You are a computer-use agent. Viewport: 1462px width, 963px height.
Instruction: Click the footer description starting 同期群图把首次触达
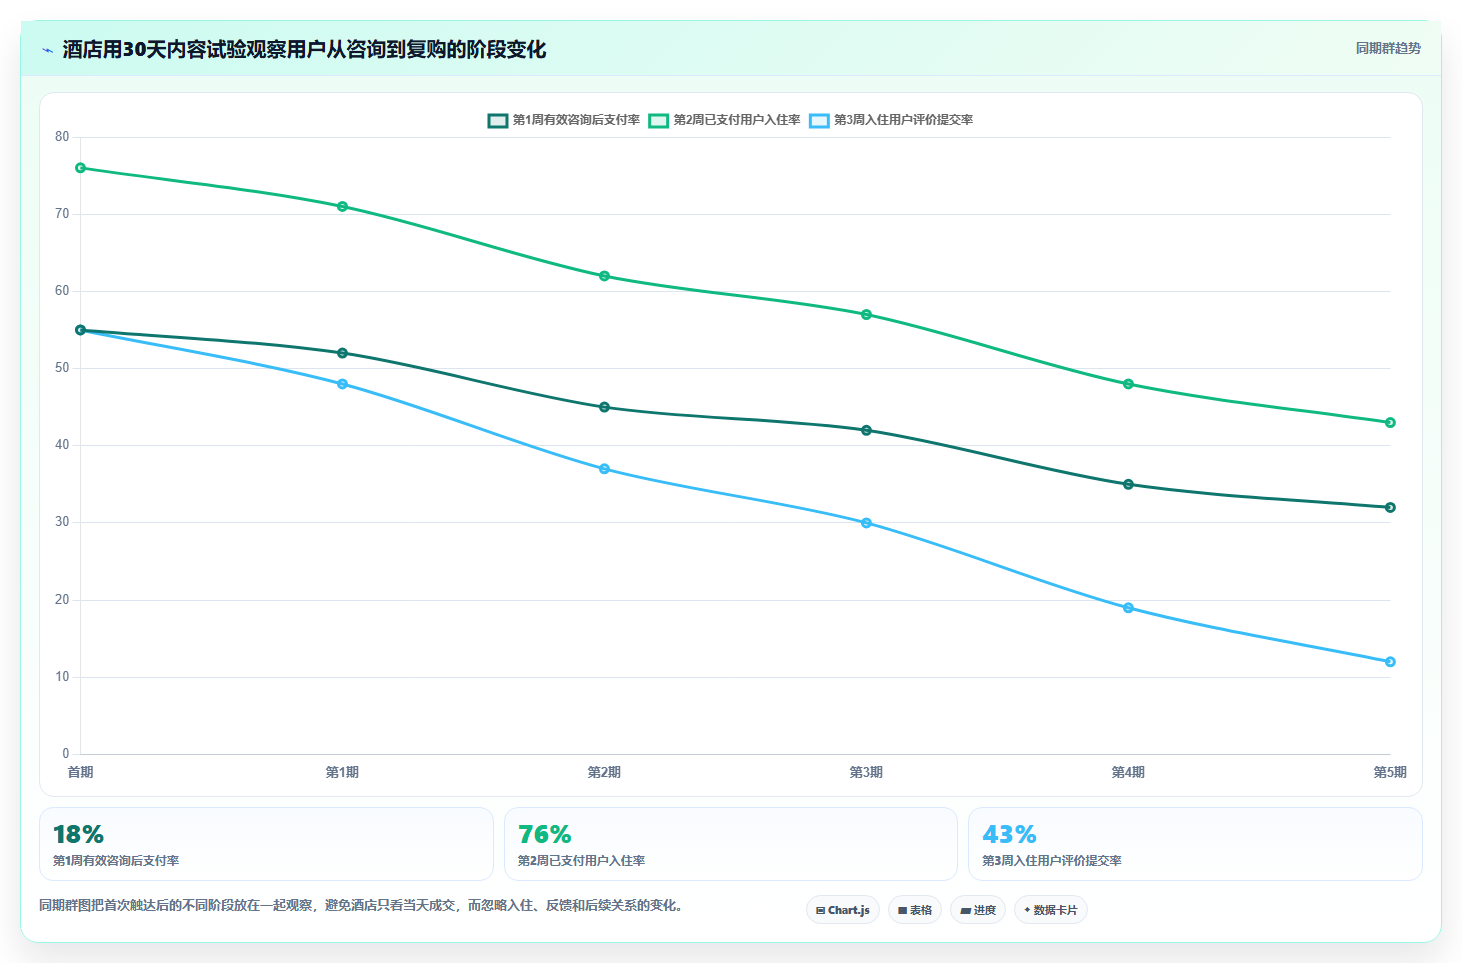click(361, 906)
